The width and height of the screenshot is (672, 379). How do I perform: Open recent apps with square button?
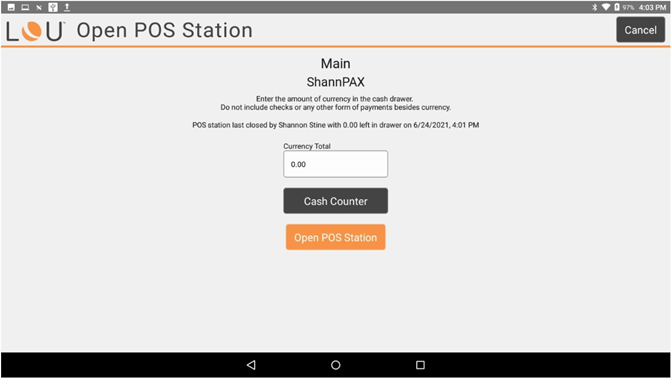(420, 365)
